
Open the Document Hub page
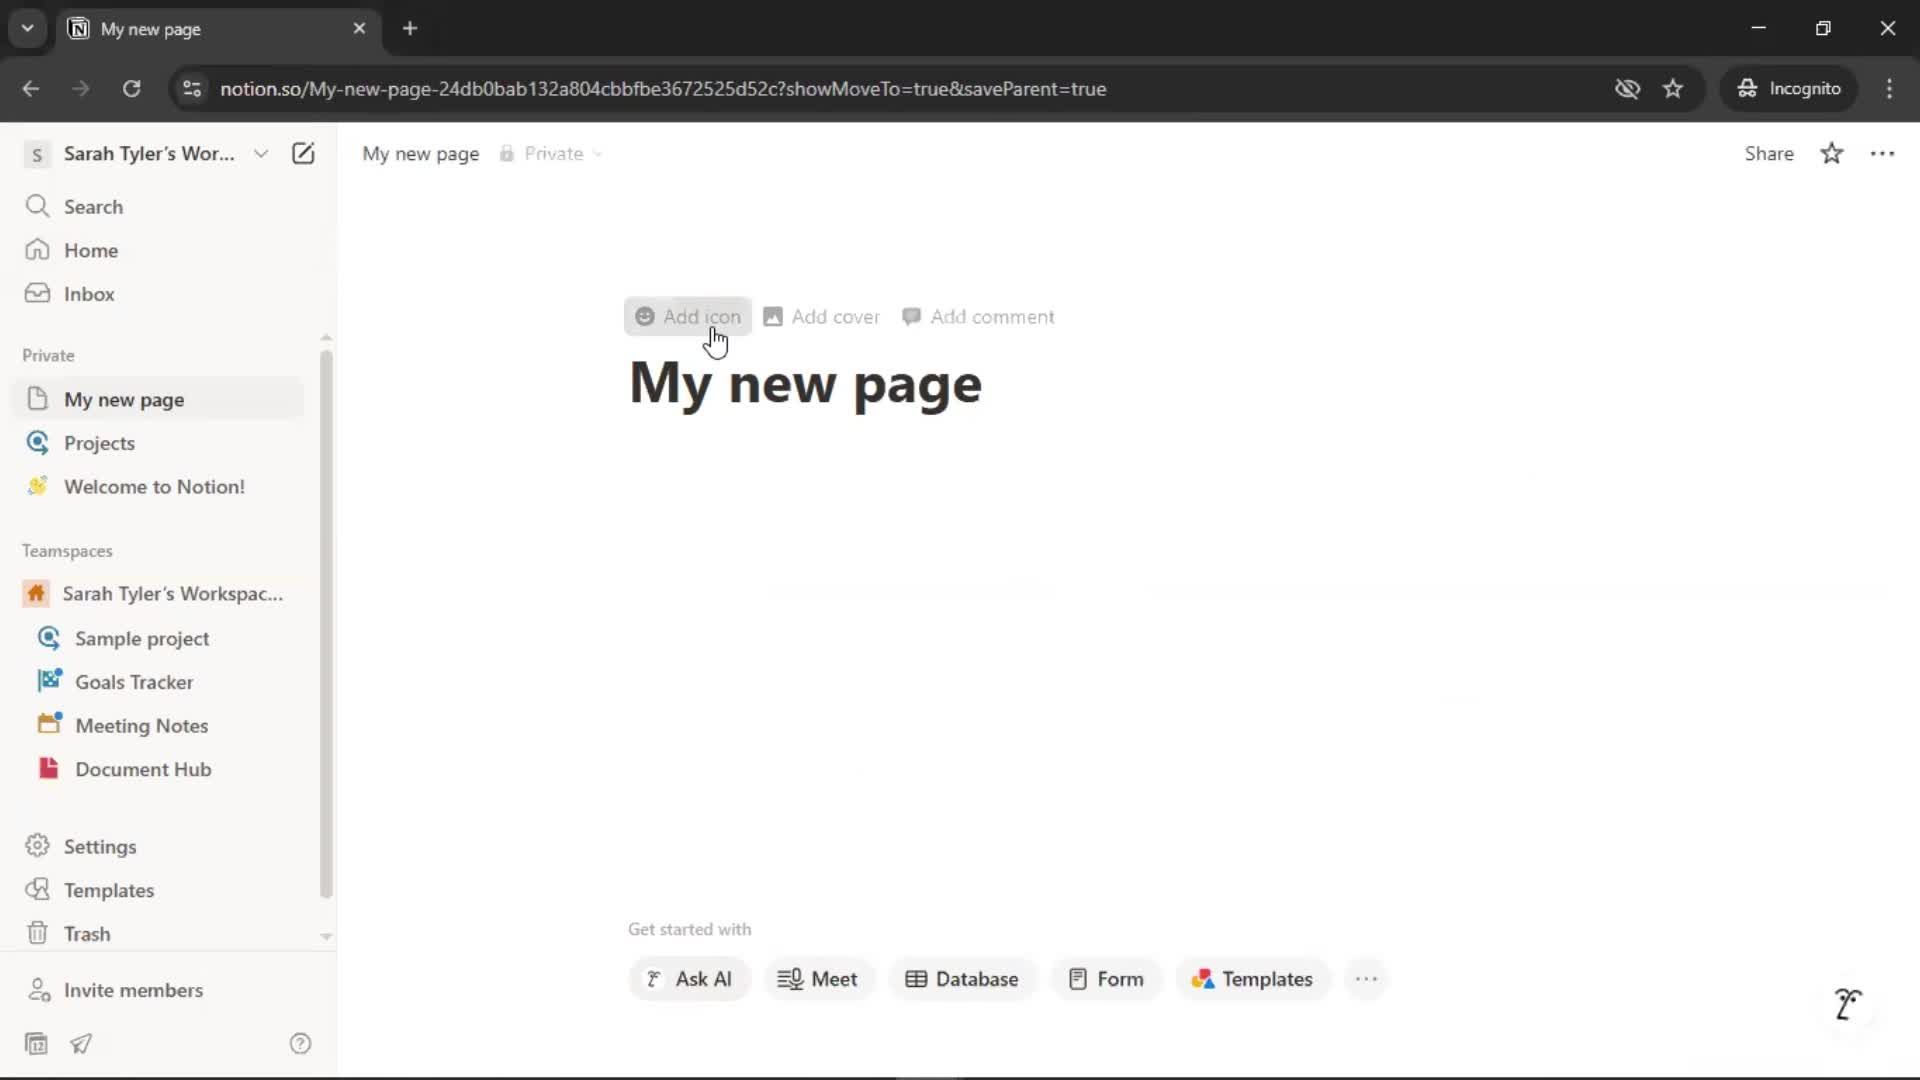click(x=160, y=769)
